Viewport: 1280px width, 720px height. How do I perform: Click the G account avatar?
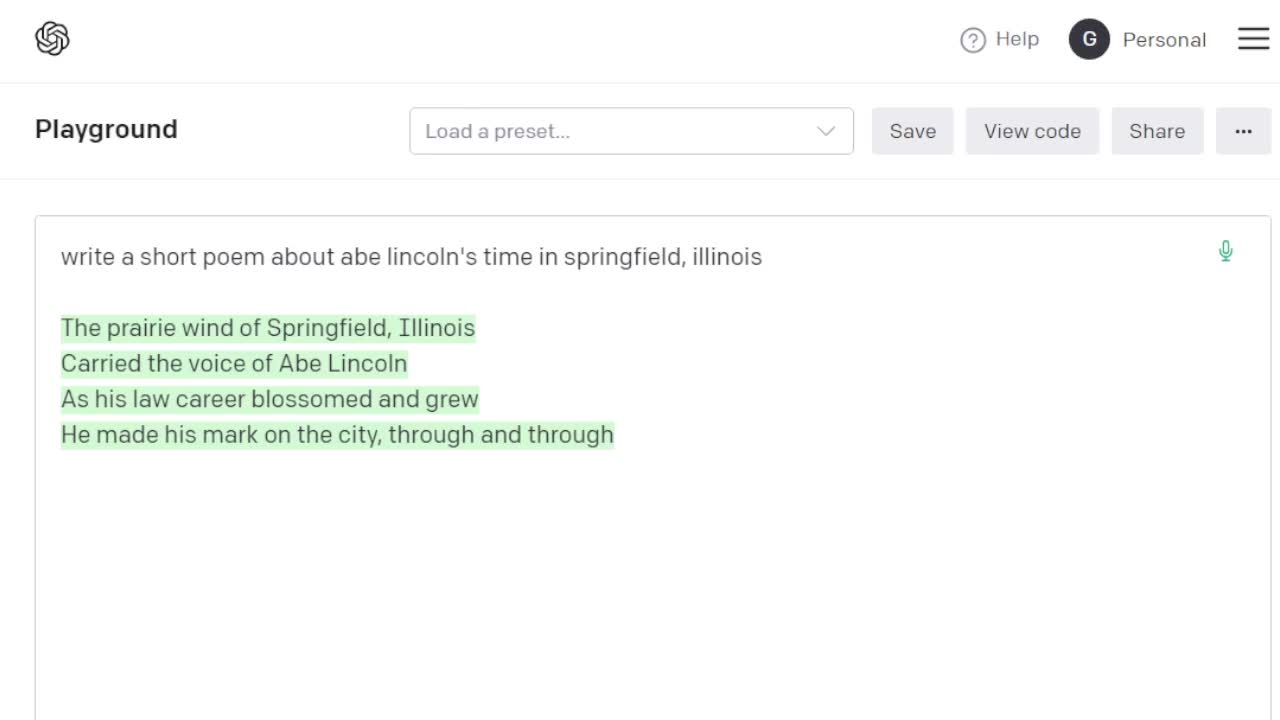click(1089, 39)
